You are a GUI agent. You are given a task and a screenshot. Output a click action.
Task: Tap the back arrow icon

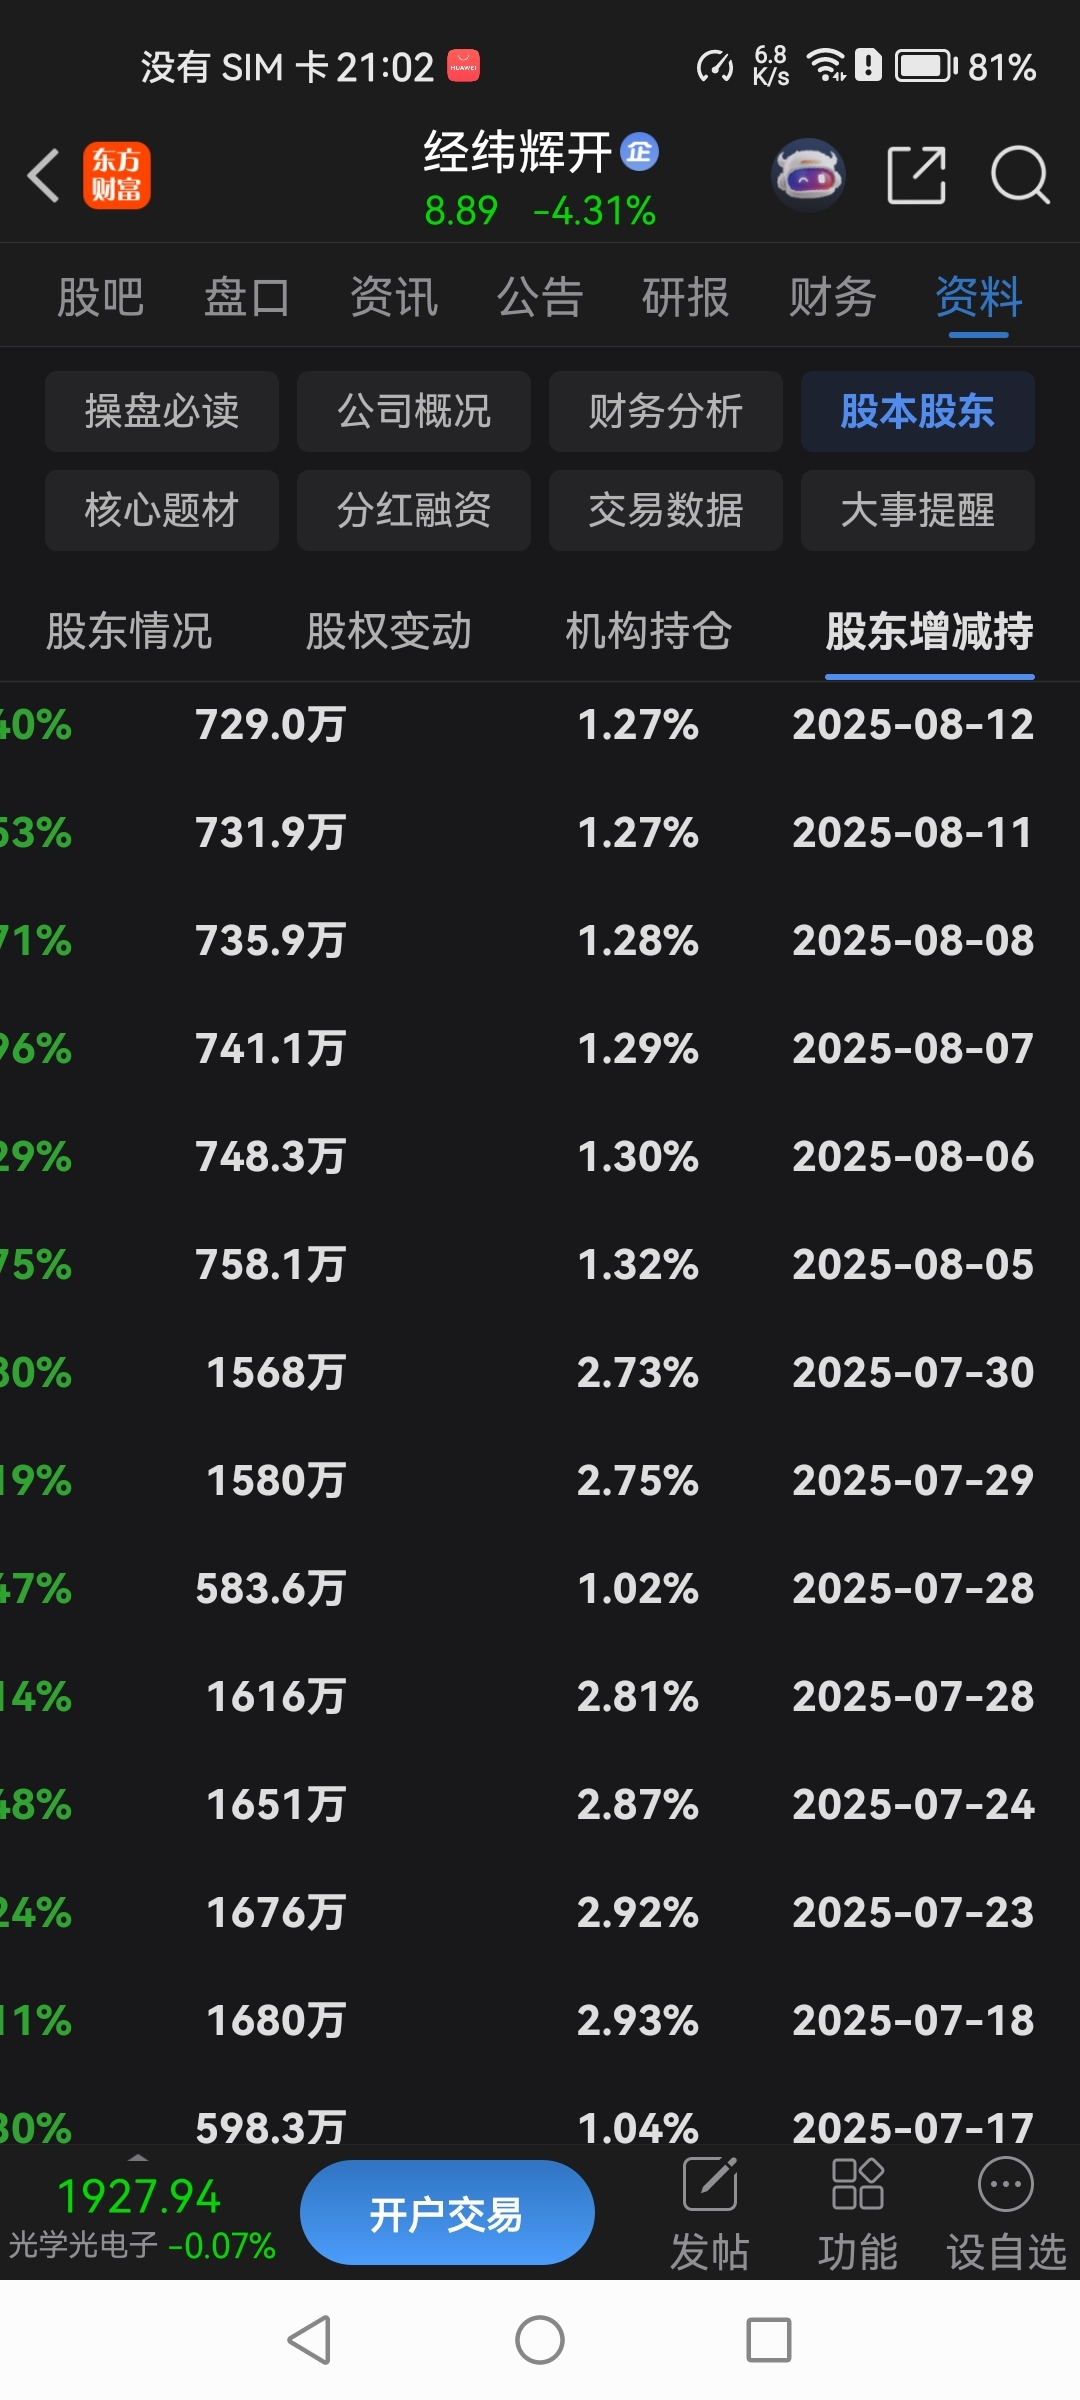(x=44, y=176)
